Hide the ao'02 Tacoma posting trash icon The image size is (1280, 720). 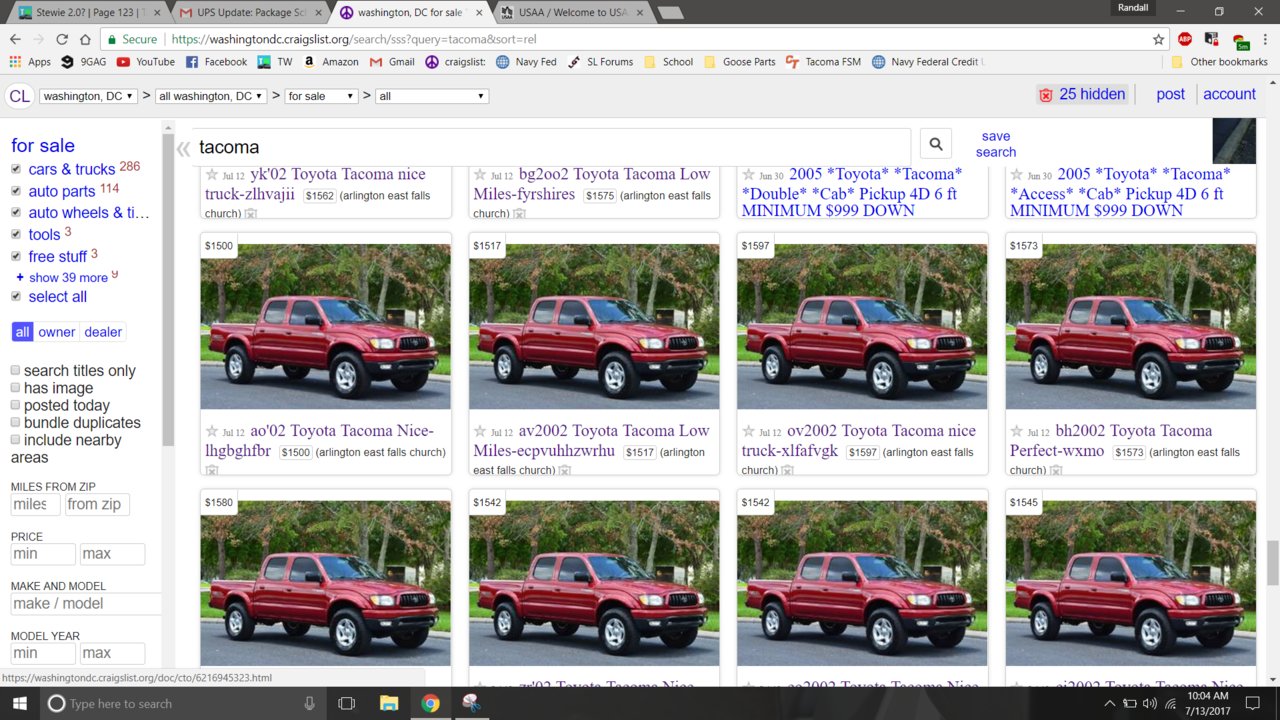(x=212, y=470)
